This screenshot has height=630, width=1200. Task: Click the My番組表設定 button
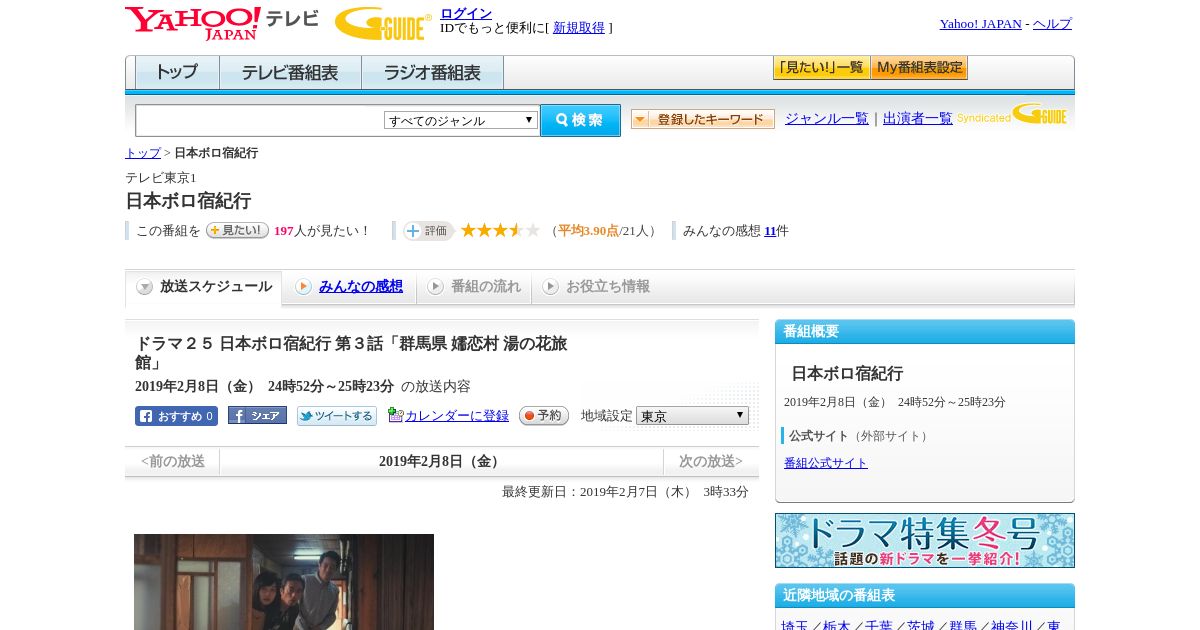pyautogui.click(x=919, y=68)
